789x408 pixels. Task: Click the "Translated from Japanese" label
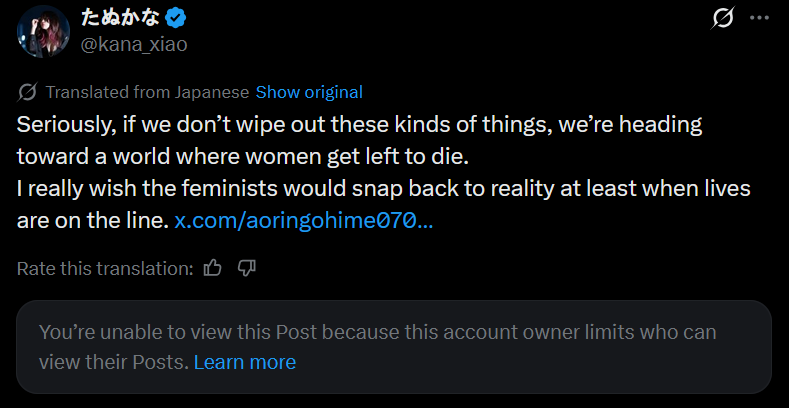pos(147,92)
